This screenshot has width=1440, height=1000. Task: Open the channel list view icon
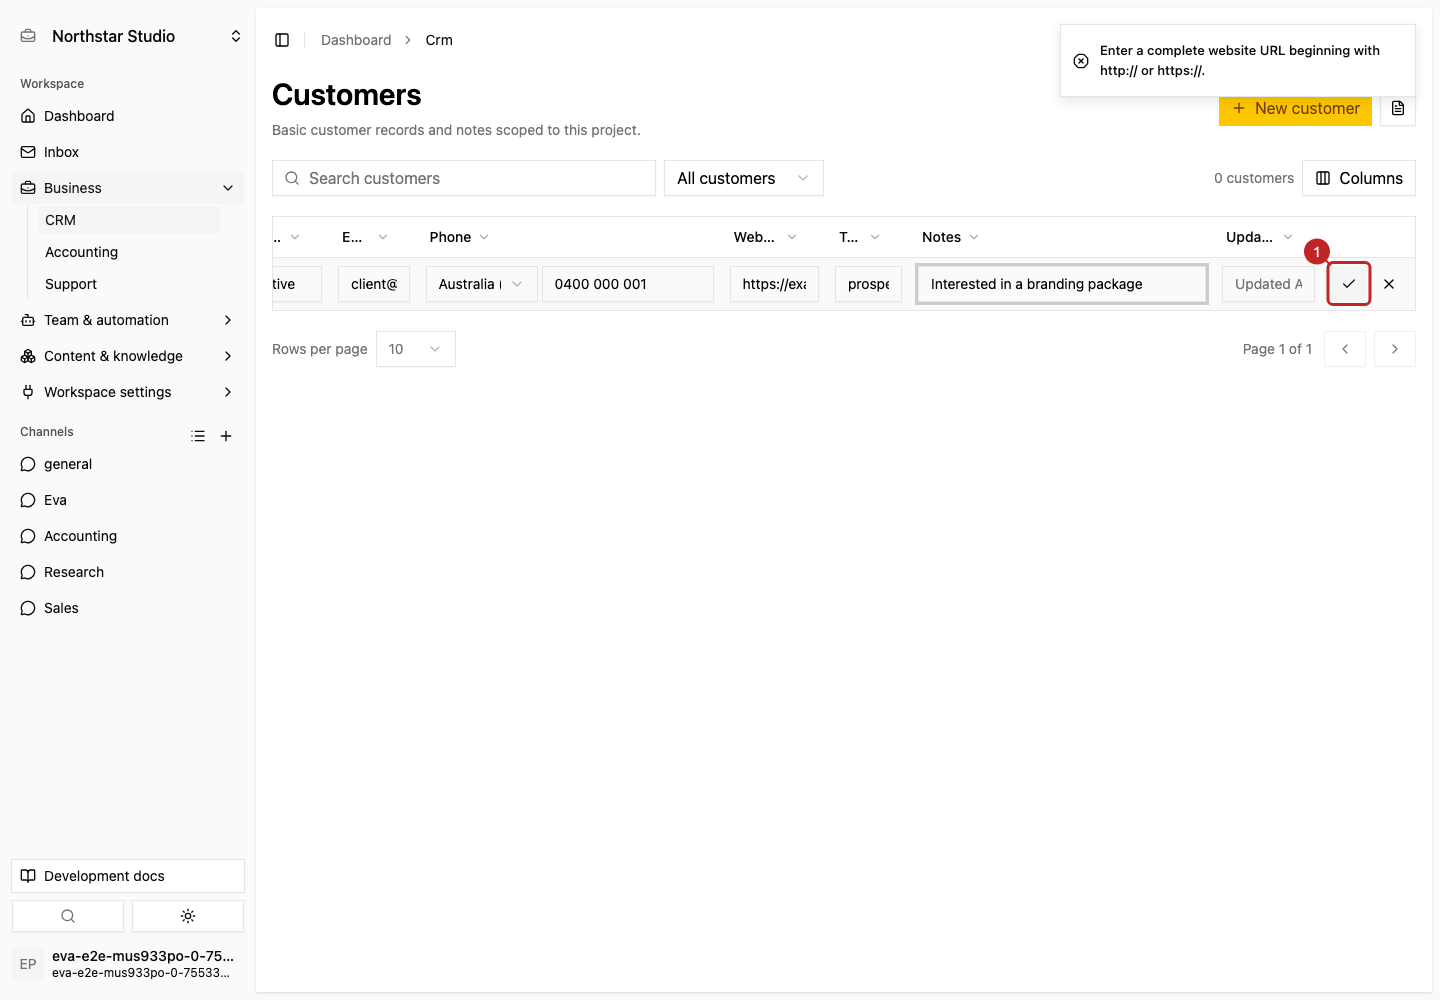(198, 436)
